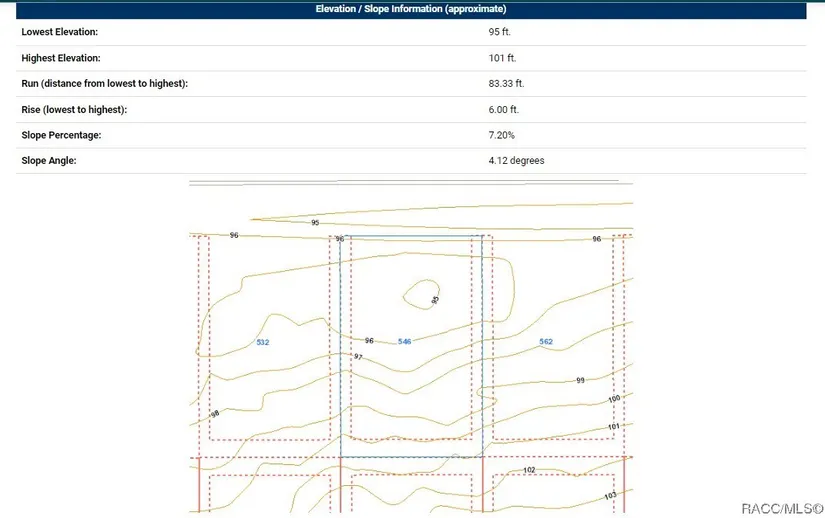Click the 101 ft. highest elevation value
The height and width of the screenshot is (518, 825).
[x=501, y=58]
